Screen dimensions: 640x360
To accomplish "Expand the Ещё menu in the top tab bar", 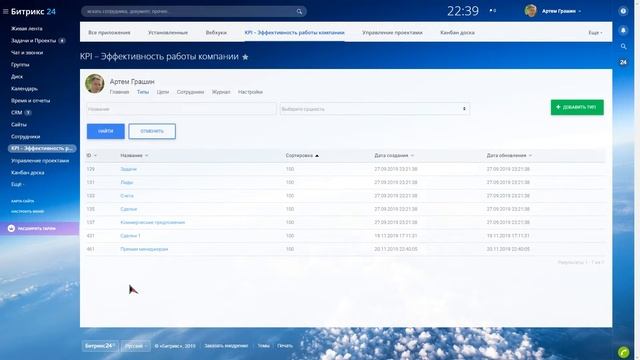I will pos(595,33).
